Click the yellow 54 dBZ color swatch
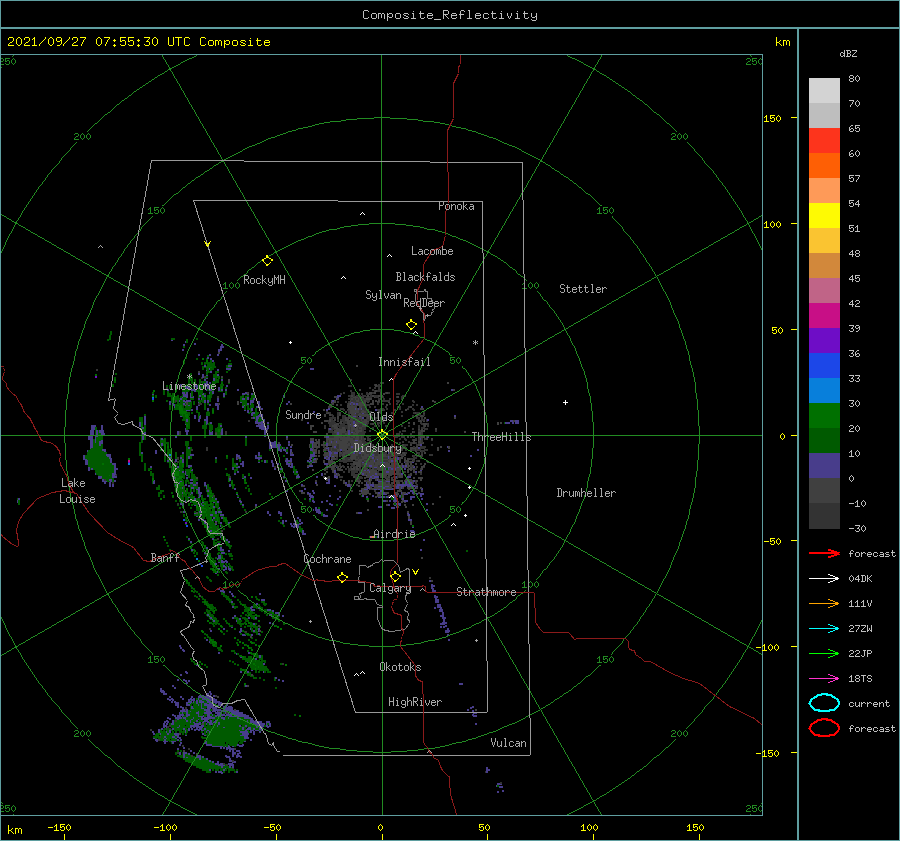Image resolution: width=900 pixels, height=841 pixels. tap(824, 215)
